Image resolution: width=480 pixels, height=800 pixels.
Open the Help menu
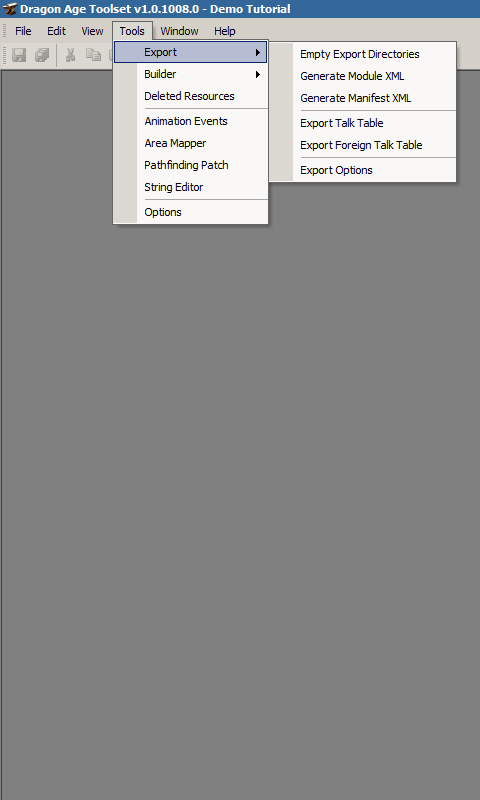pos(224,31)
